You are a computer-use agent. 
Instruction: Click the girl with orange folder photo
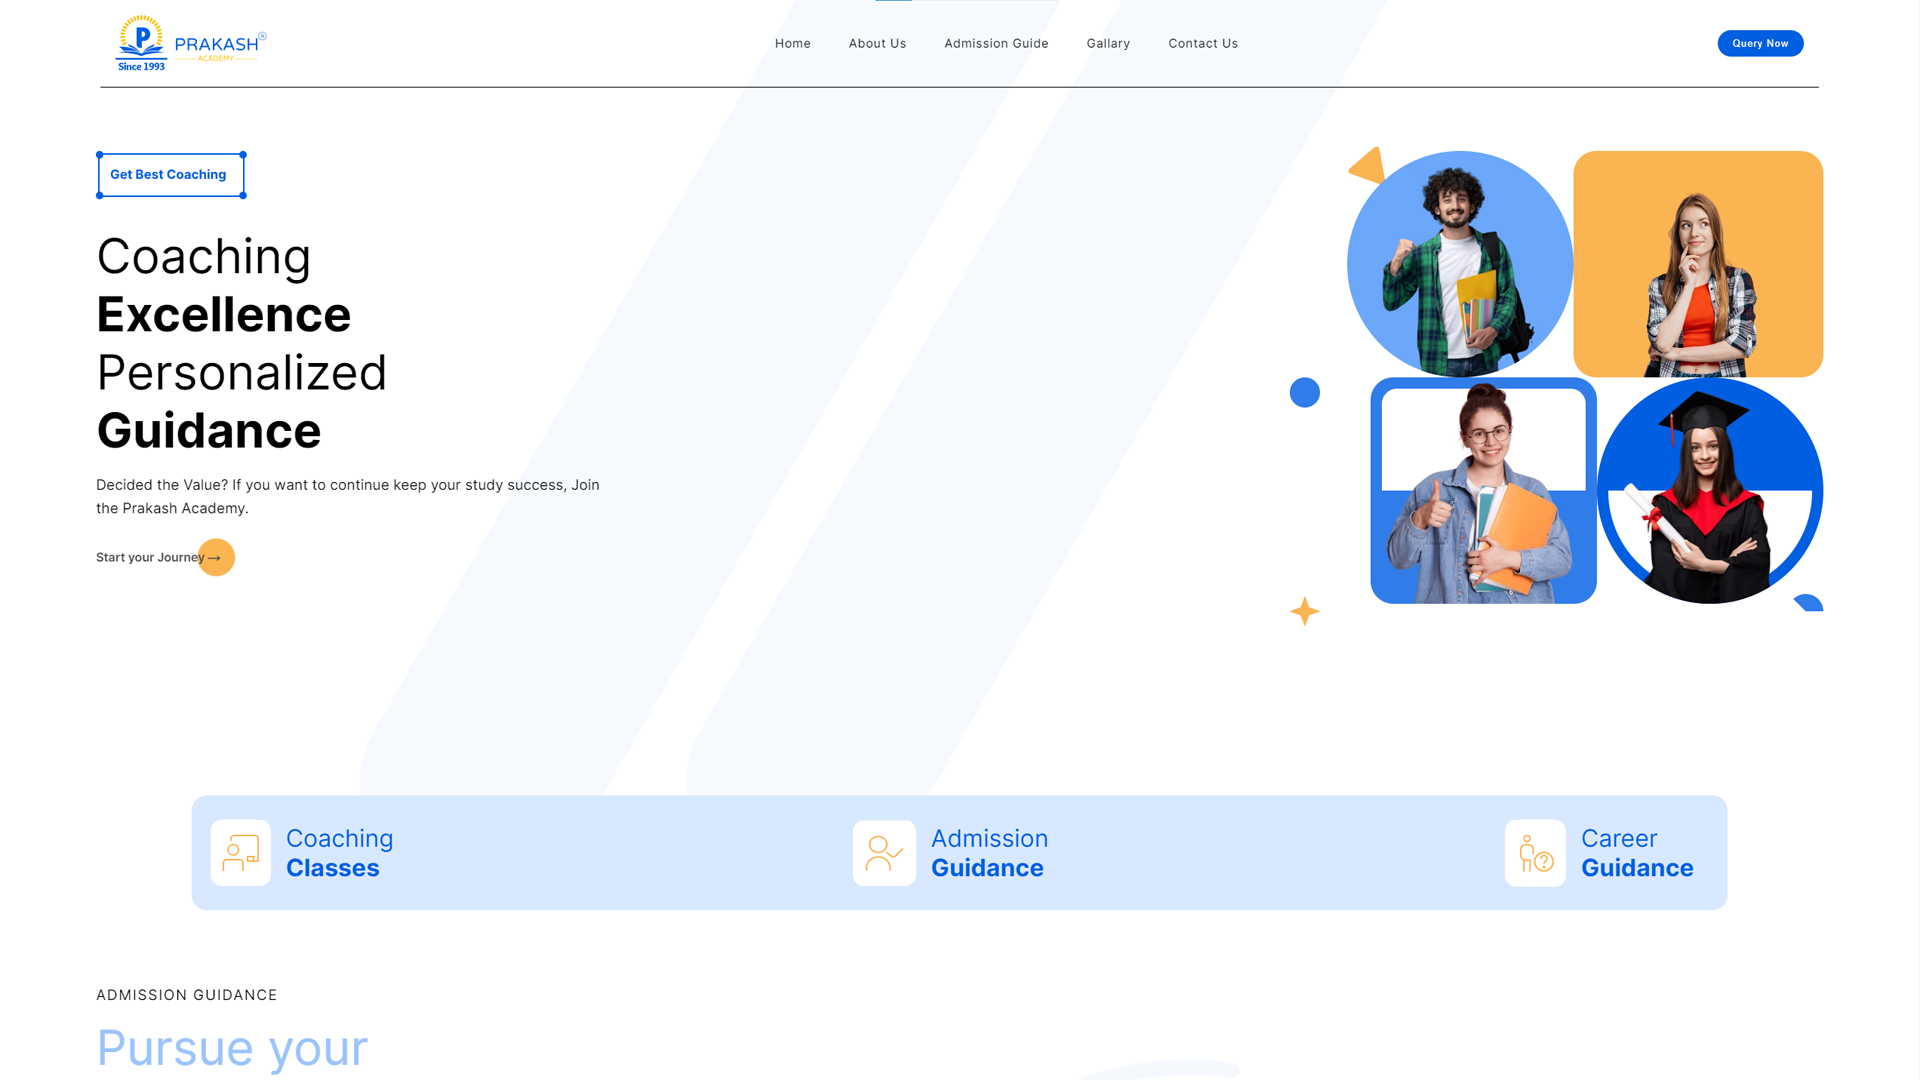pyautogui.click(x=1483, y=490)
